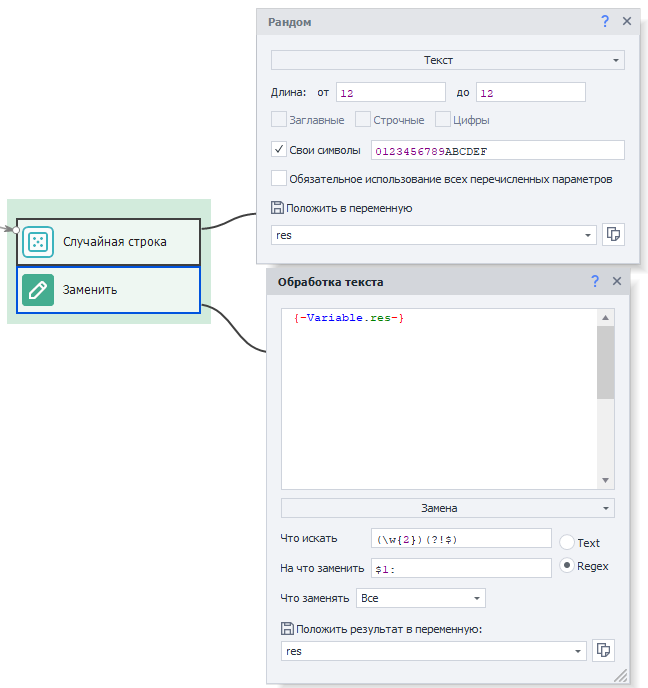This screenshot has height=688, width=648.
Task: Expand the Что заменять dropdown
Action: click(420, 598)
